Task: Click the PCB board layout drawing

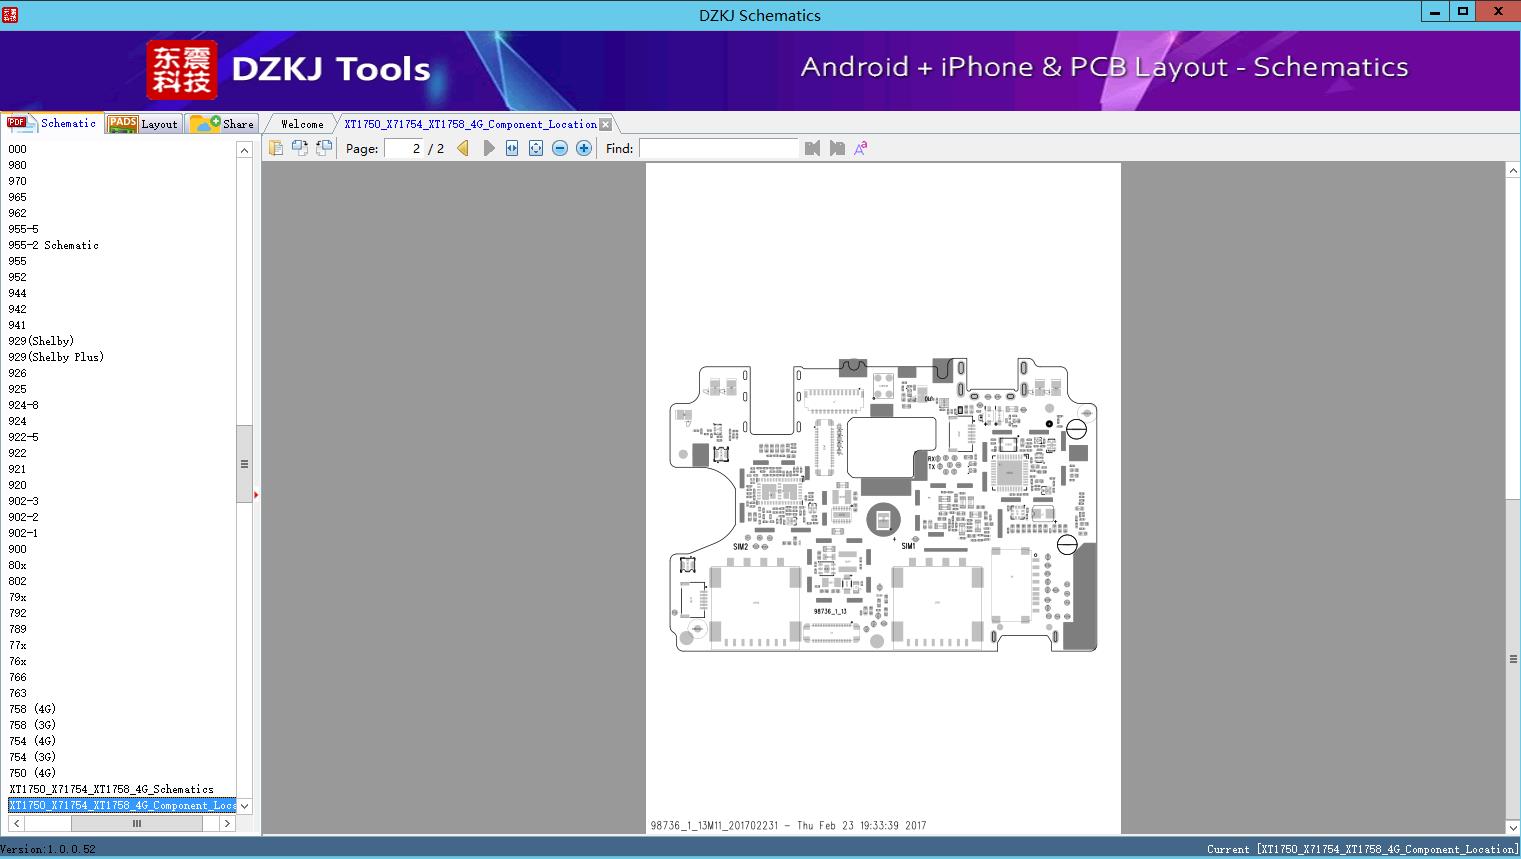Action: (x=883, y=505)
